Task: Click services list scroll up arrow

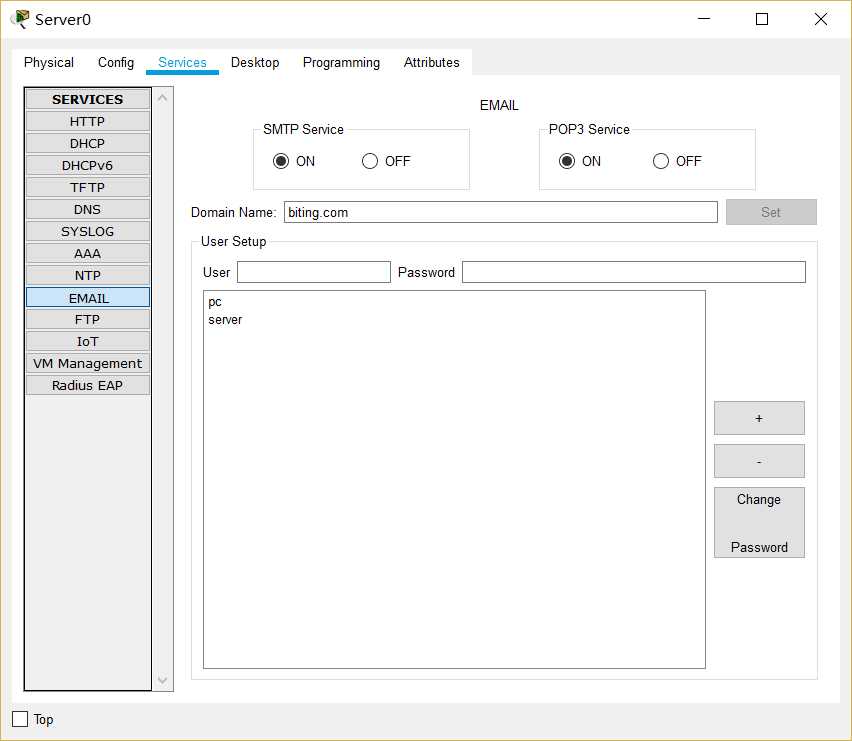Action: [x=162, y=98]
